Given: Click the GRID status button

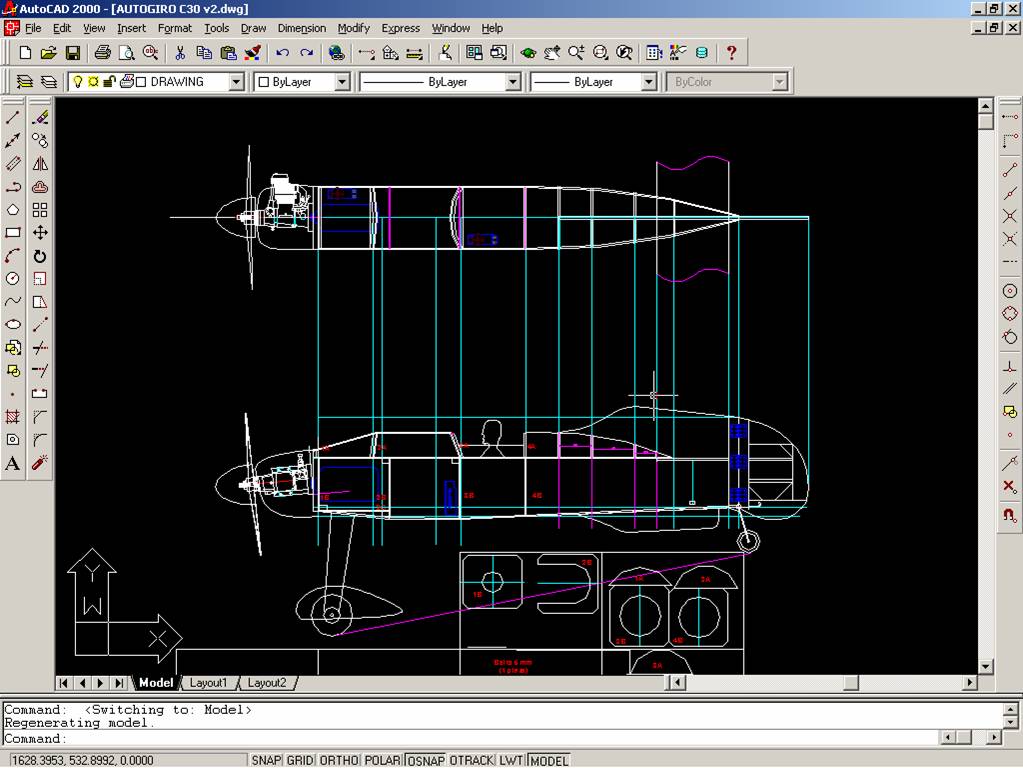Looking at the screenshot, I should coord(300,760).
